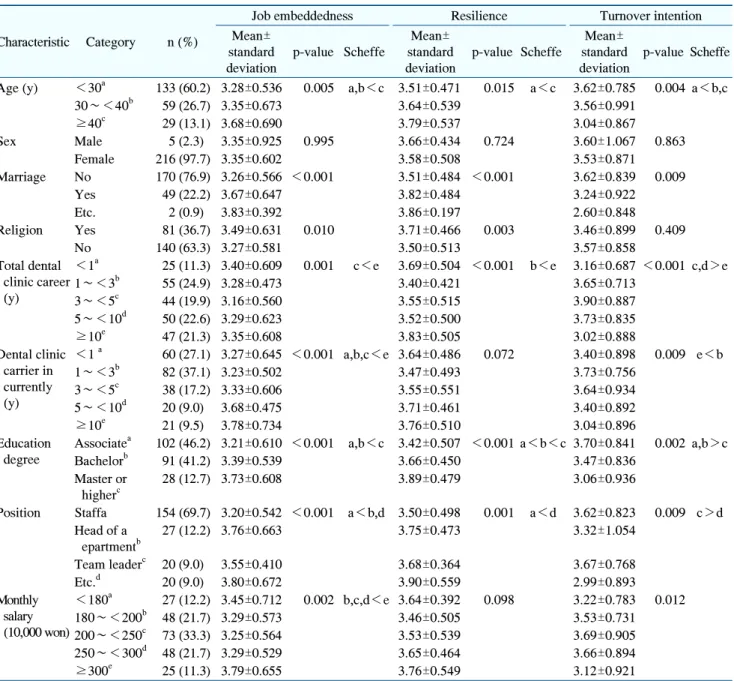Select the 'Turnover intention' column group header

tap(651, 16)
